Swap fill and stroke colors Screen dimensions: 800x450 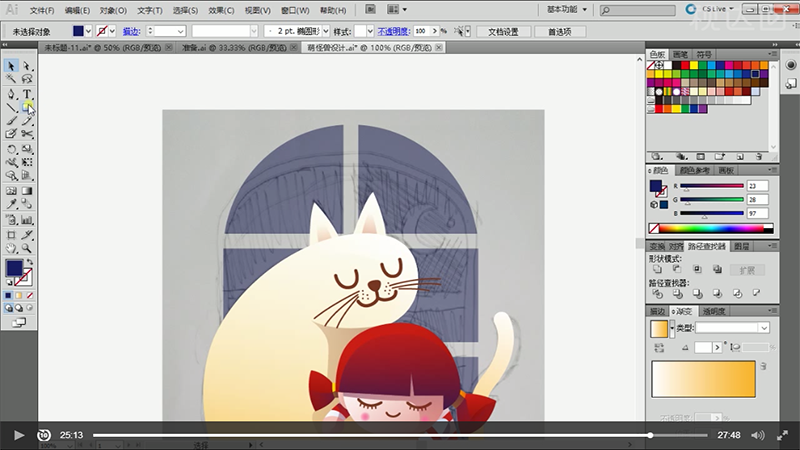tap(30, 262)
